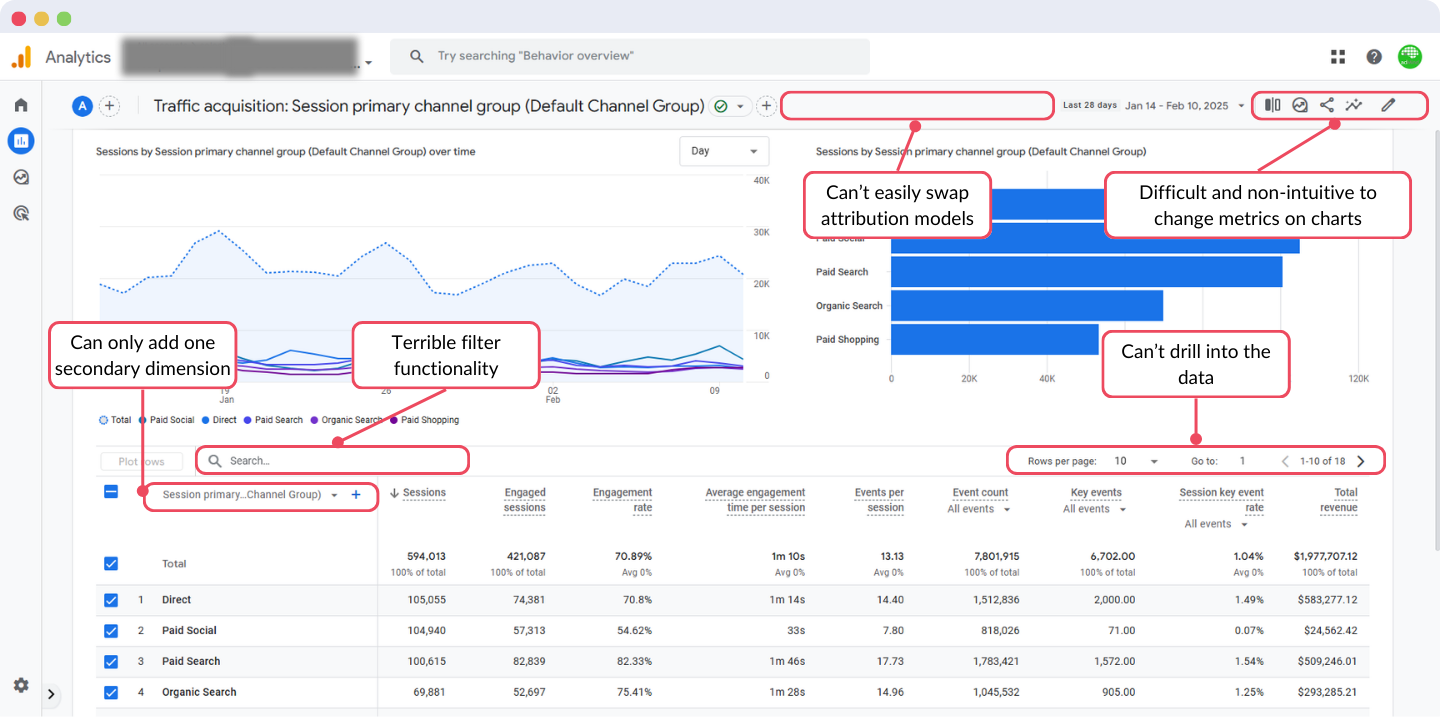Screen dimensions: 1440x728
Task: Toggle Organic Search in the chart legend
Action: pyautogui.click(x=346, y=420)
